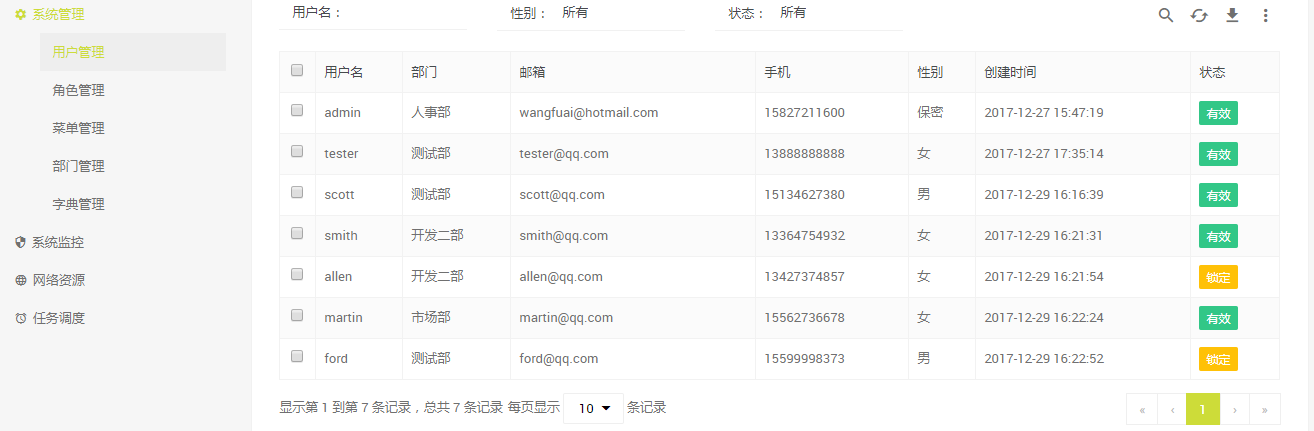Click email tester@qq.com

pos(564,154)
